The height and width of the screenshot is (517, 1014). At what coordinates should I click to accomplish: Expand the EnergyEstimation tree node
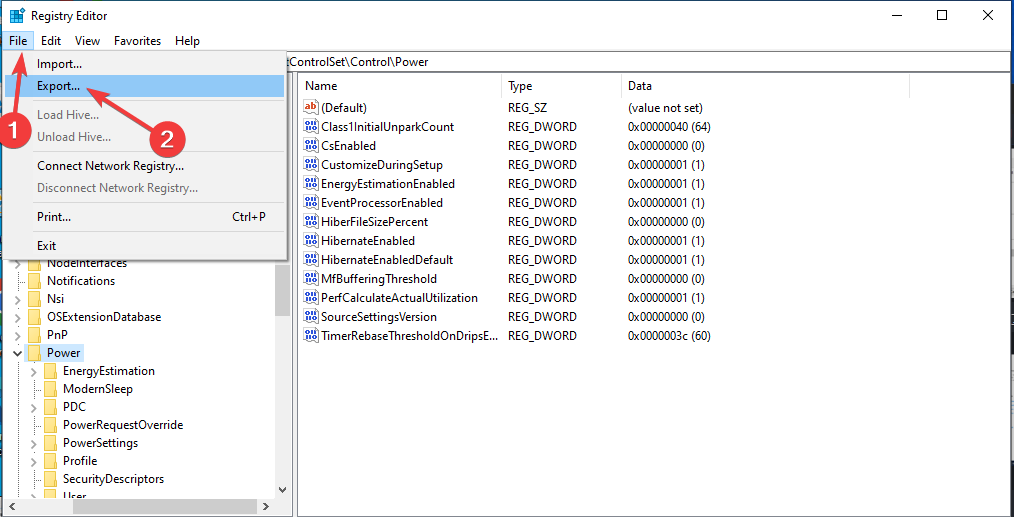pyautogui.click(x=34, y=371)
